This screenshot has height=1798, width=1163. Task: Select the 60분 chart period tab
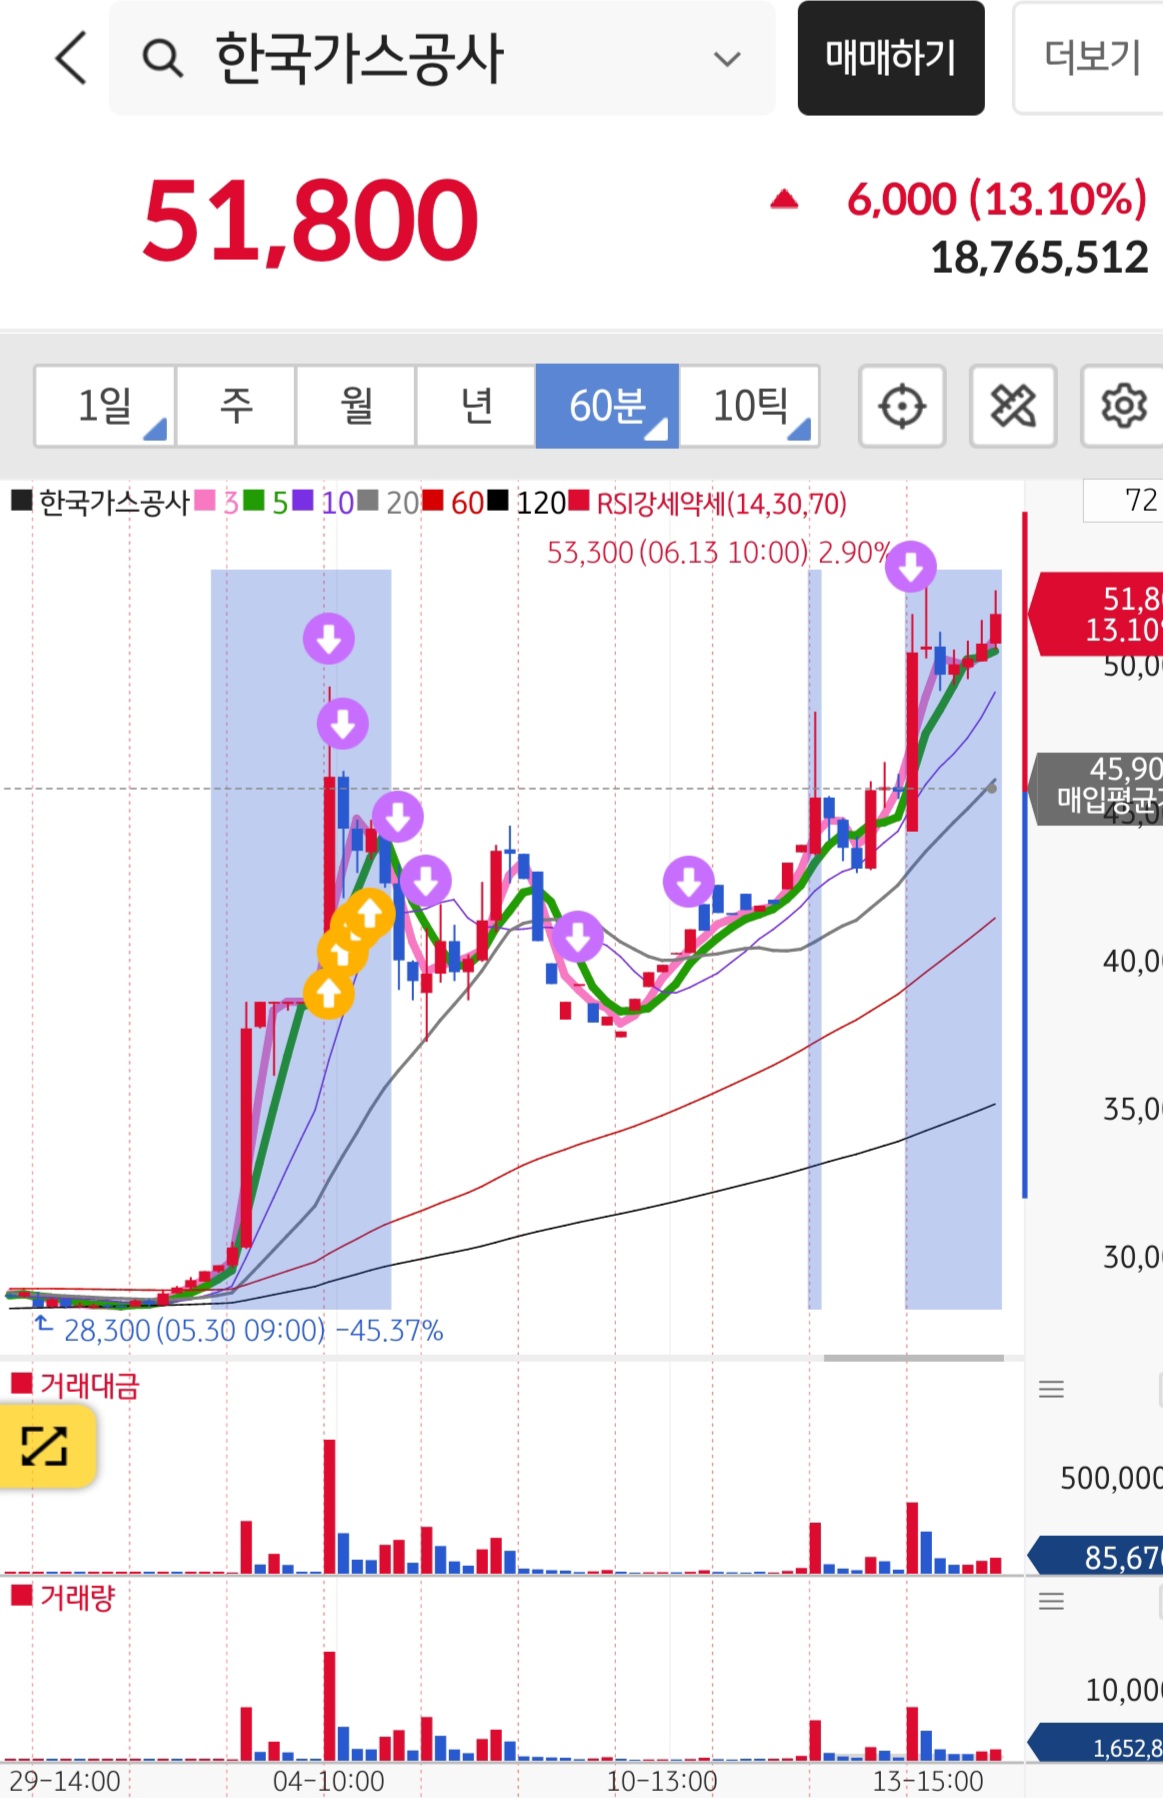pos(608,406)
